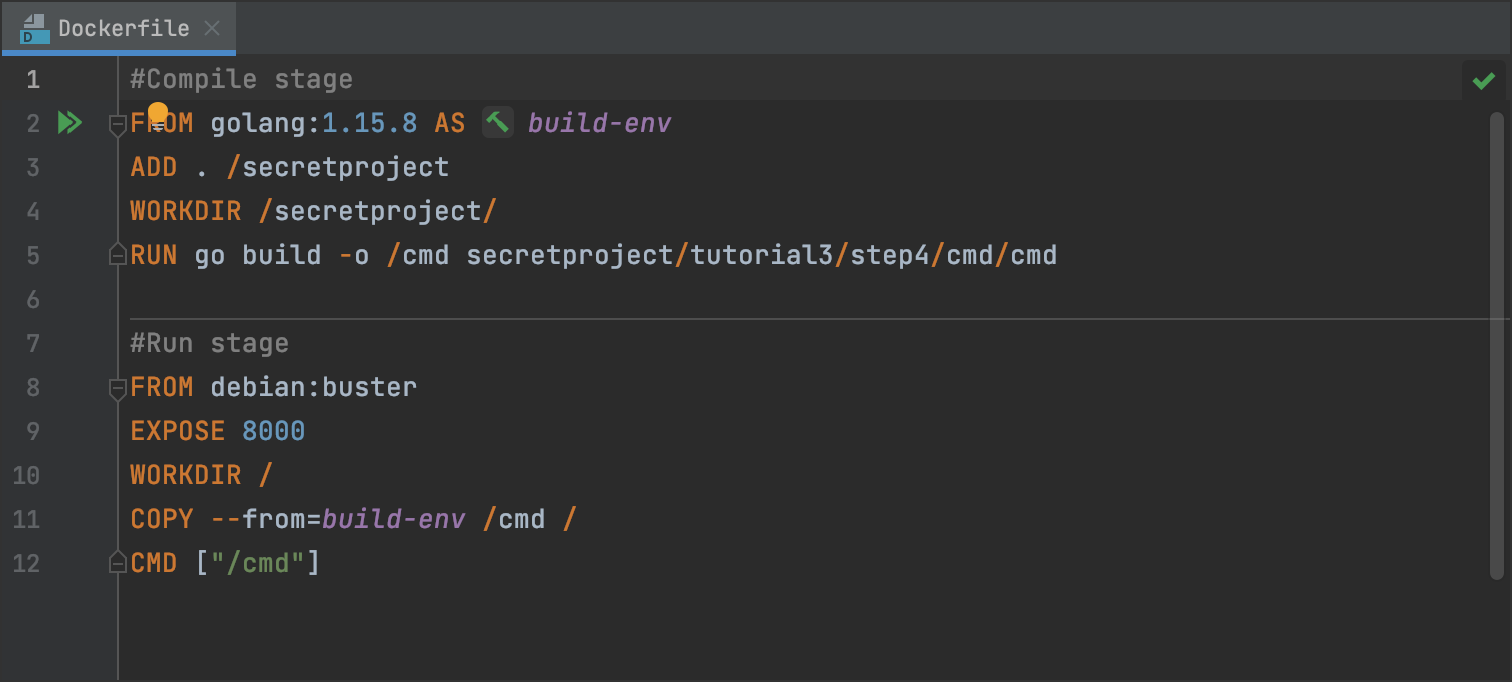Place cursor in '#Compile stage' comment
The height and width of the screenshot is (682, 1512).
[x=241, y=79]
